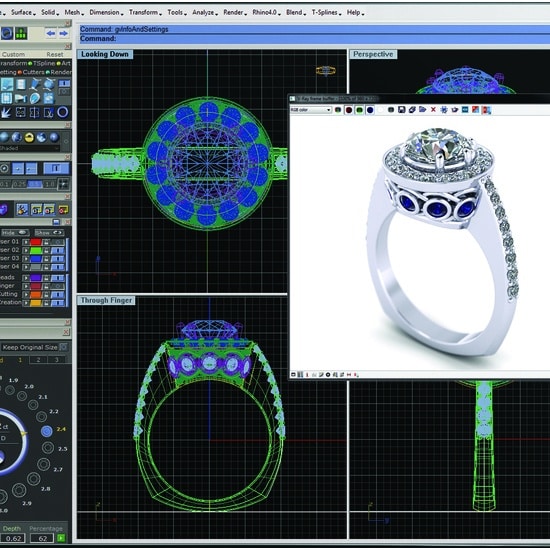Click the purple gem icon in lower toolbar
This screenshot has width=550, height=550.
click(x=3, y=209)
